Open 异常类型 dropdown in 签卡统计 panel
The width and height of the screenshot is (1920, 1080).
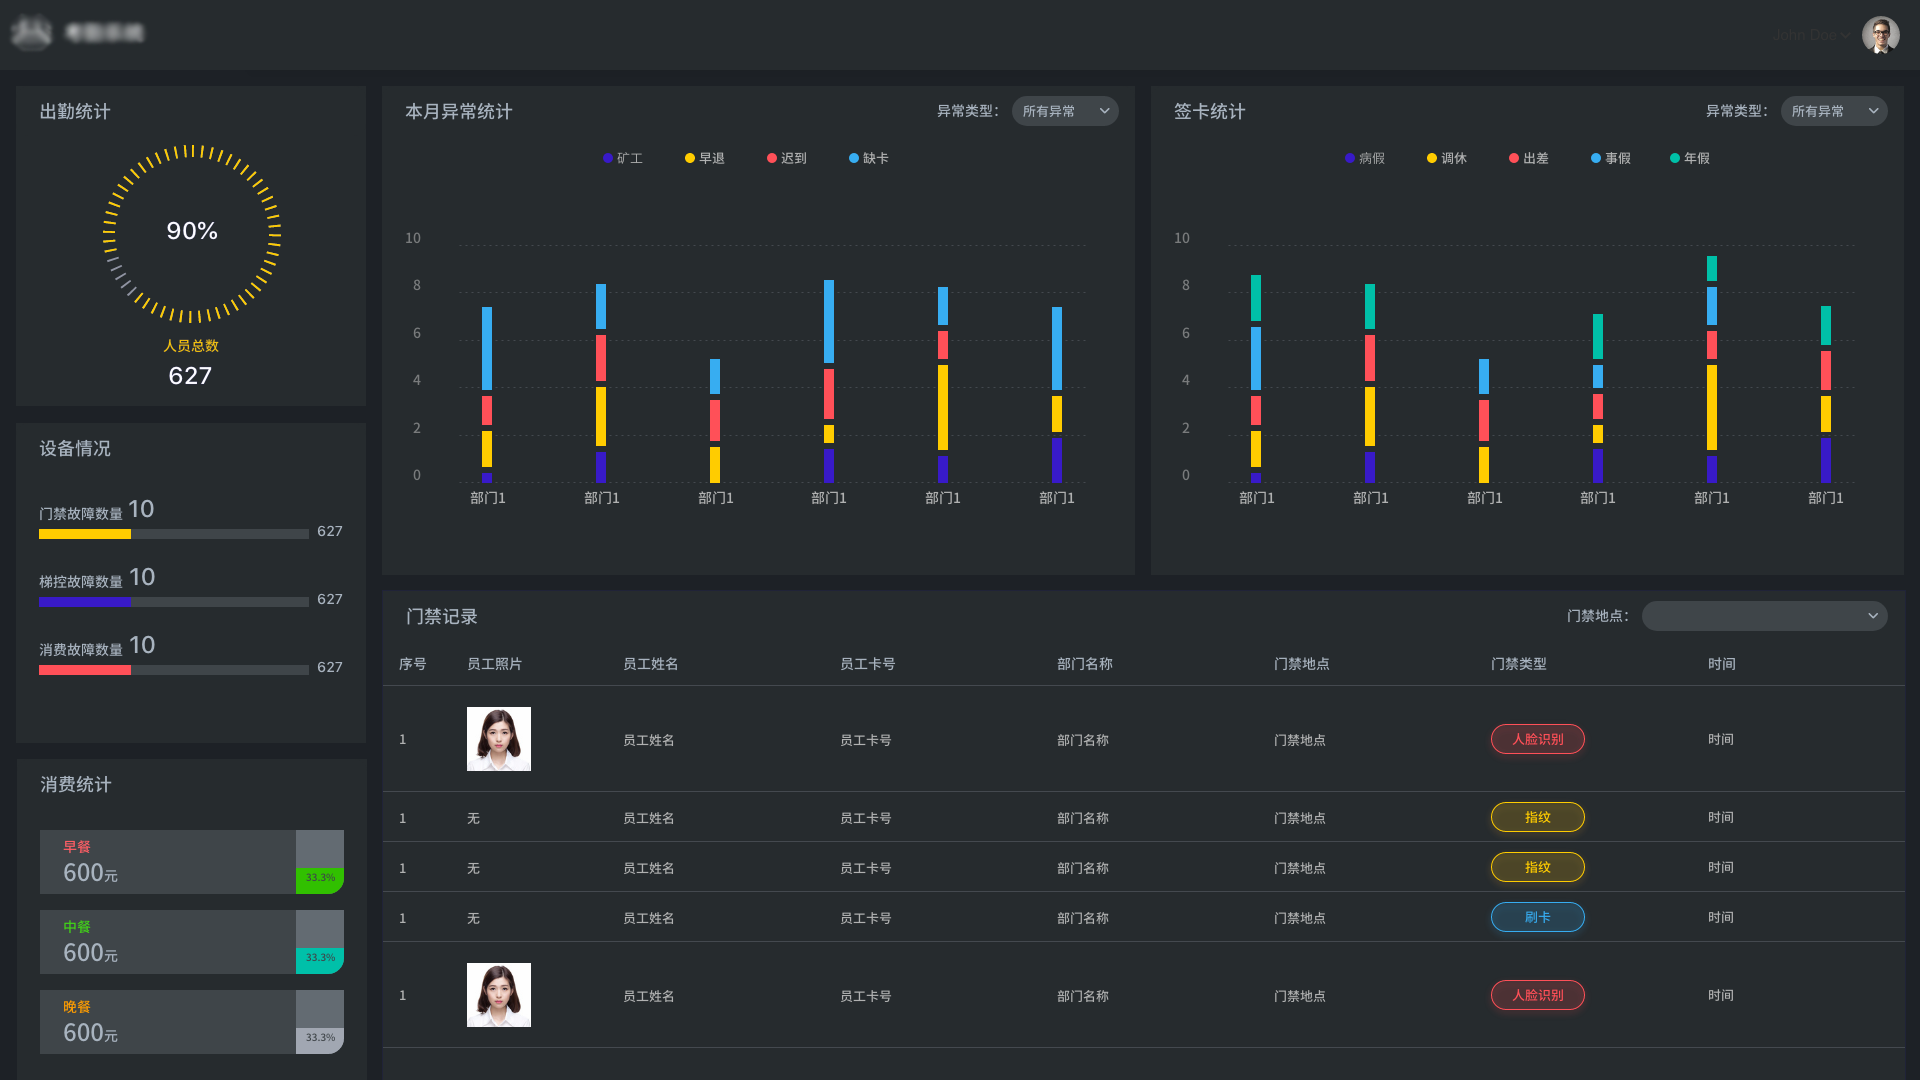[1834, 111]
